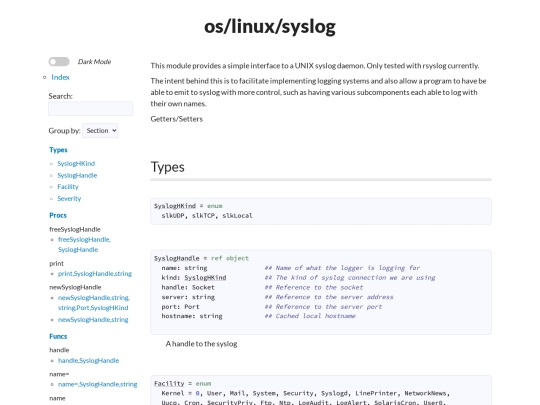The width and height of the screenshot is (540, 405).
Task: Toggle the Dark Mode switch
Action: tap(59, 62)
